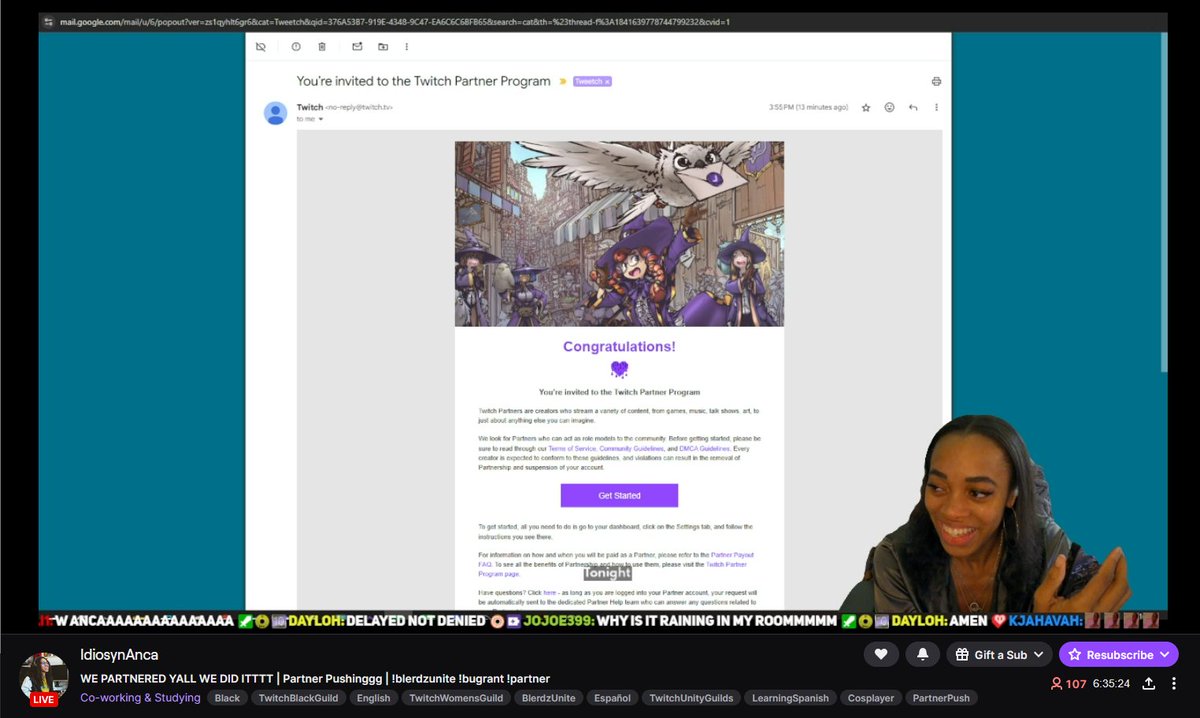Screen dimensions: 1200x718
Task: Enable stream notifications via the bell
Action: coord(922,654)
